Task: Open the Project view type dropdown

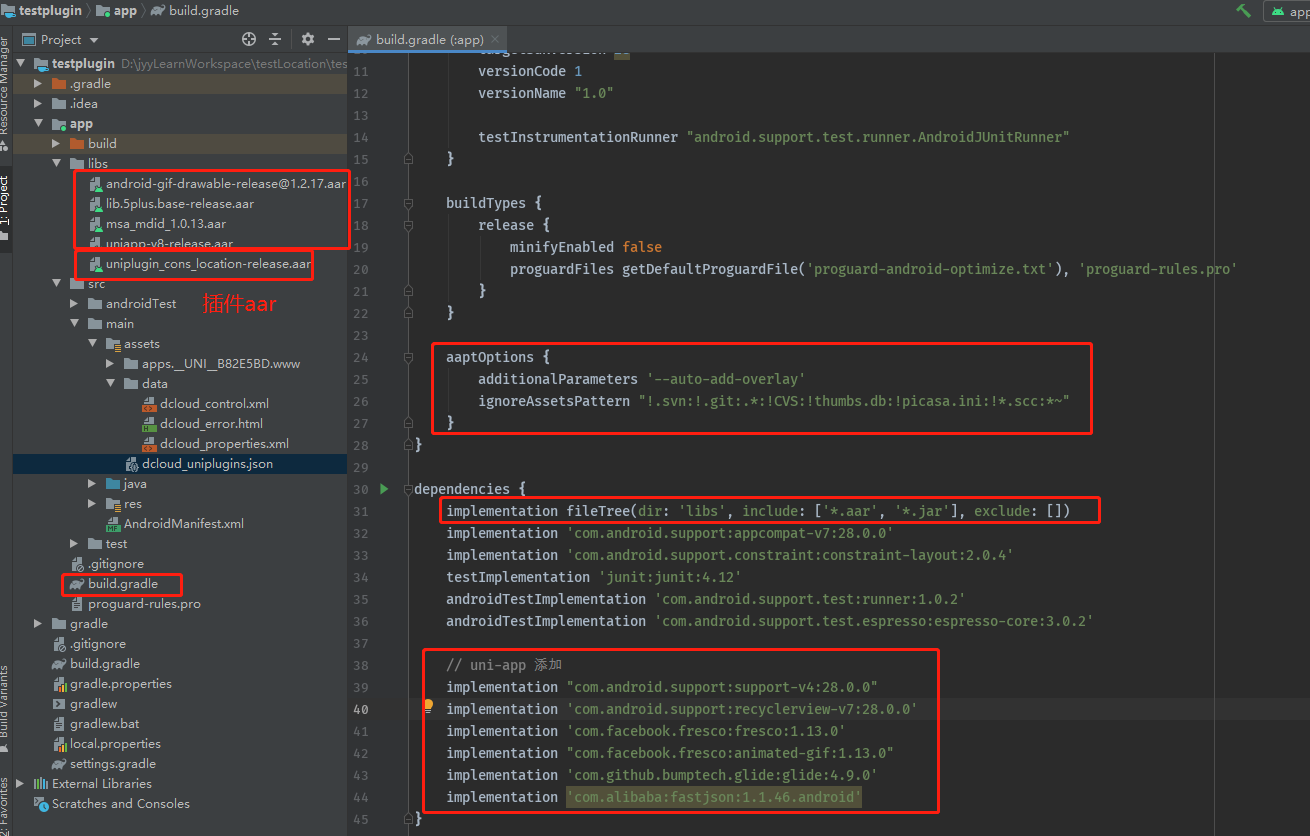Action: (60, 39)
